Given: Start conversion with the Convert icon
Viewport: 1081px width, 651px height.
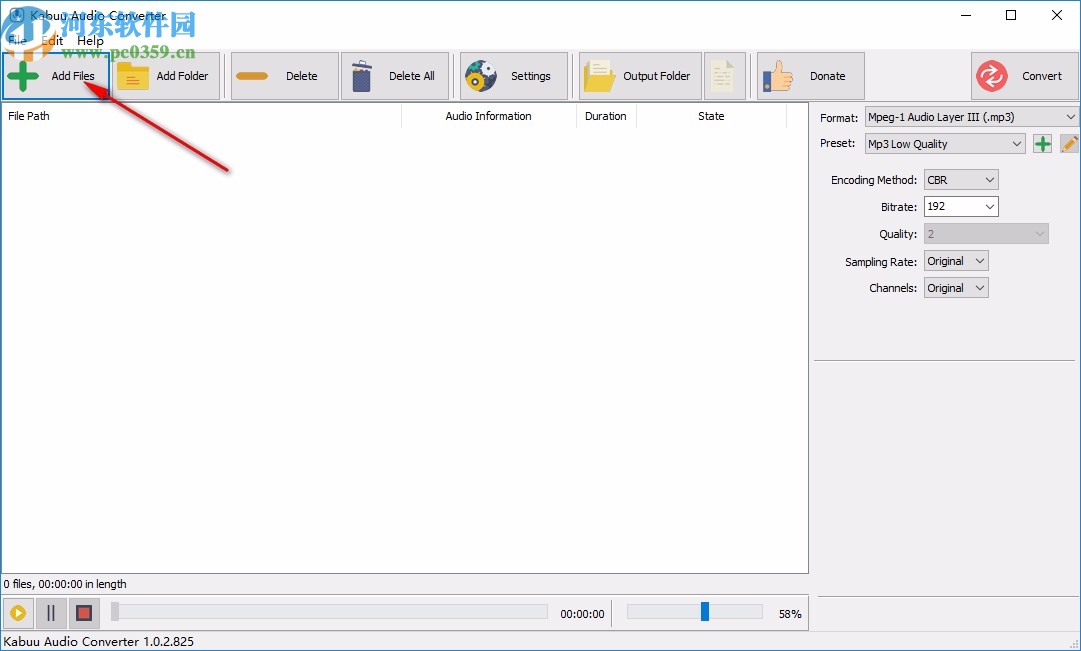Looking at the screenshot, I should [x=991, y=75].
